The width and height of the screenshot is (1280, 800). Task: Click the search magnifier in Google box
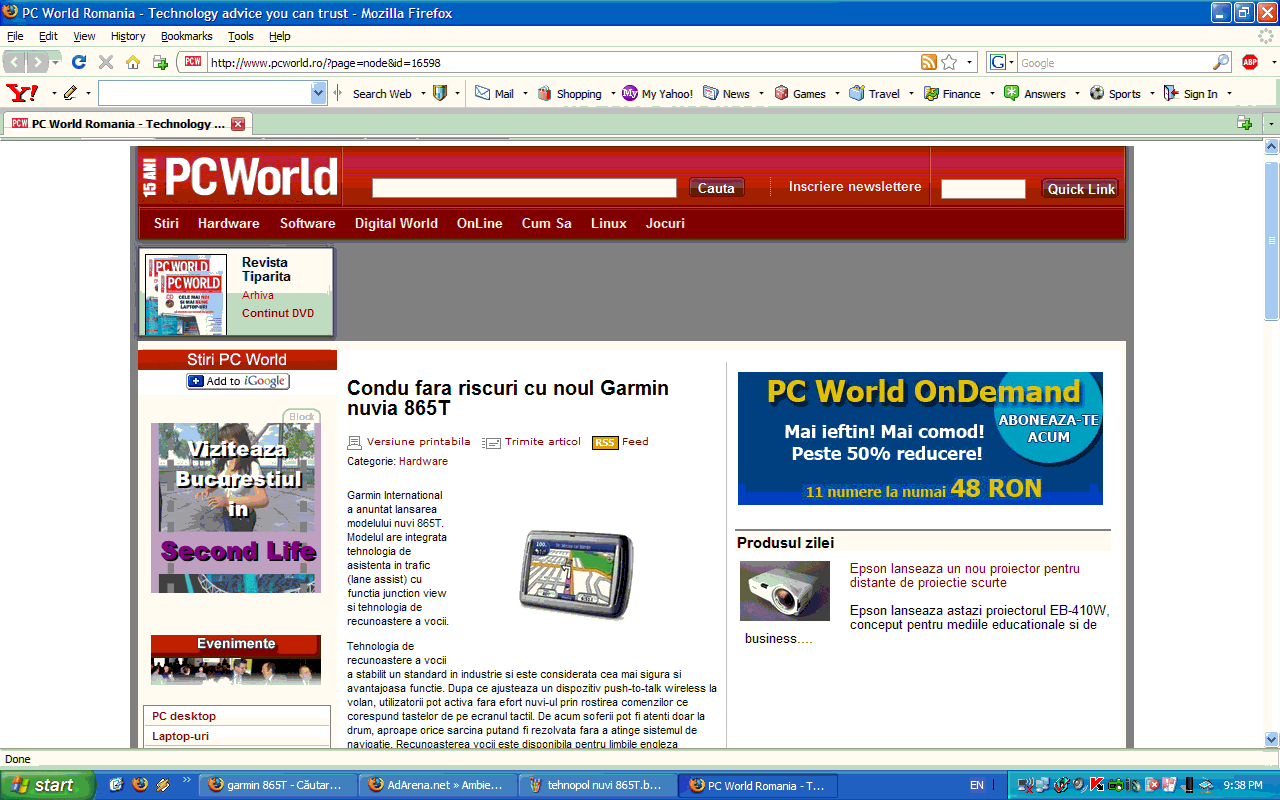tap(1221, 62)
